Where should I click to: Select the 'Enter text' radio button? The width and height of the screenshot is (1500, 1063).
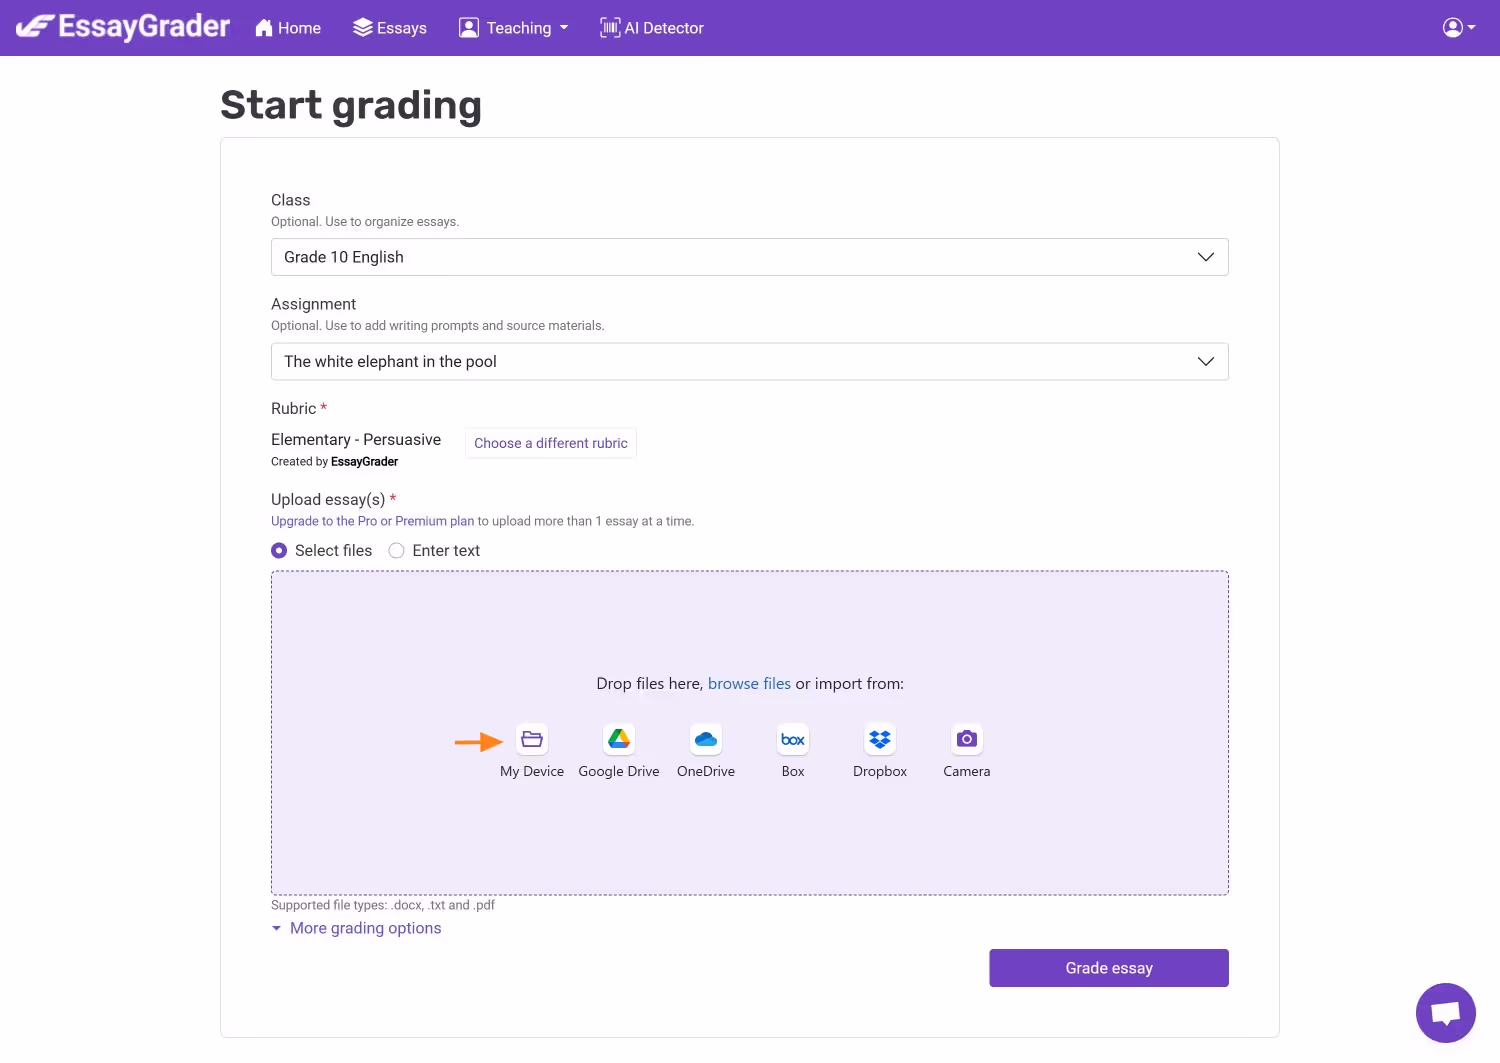396,551
